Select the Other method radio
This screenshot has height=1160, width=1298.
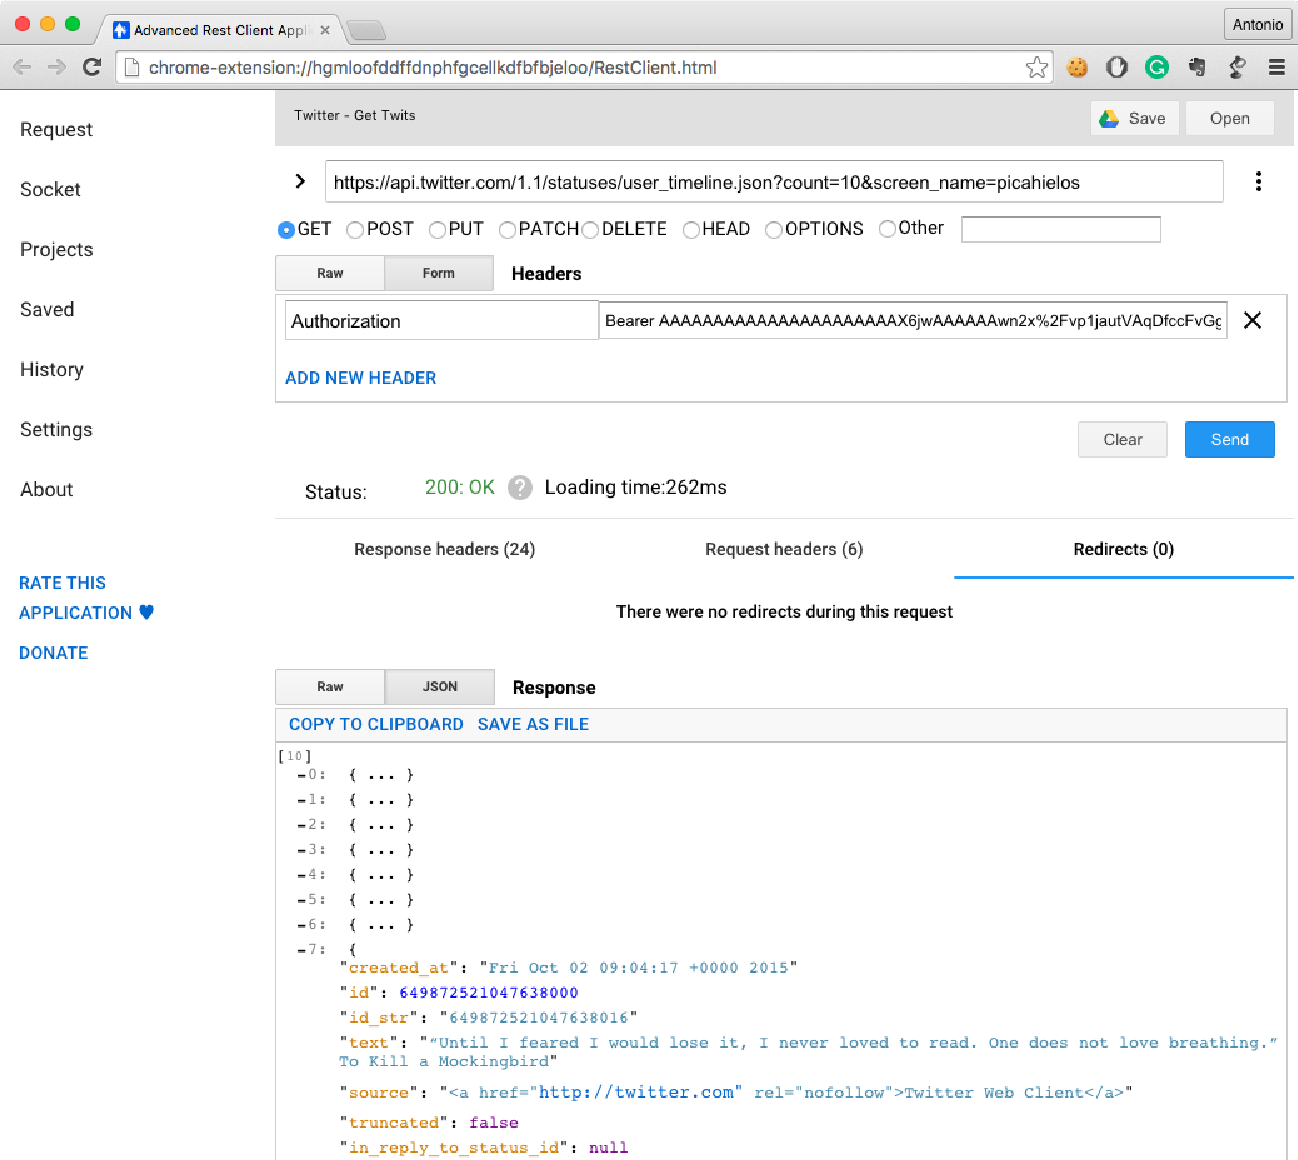pyautogui.click(x=887, y=228)
